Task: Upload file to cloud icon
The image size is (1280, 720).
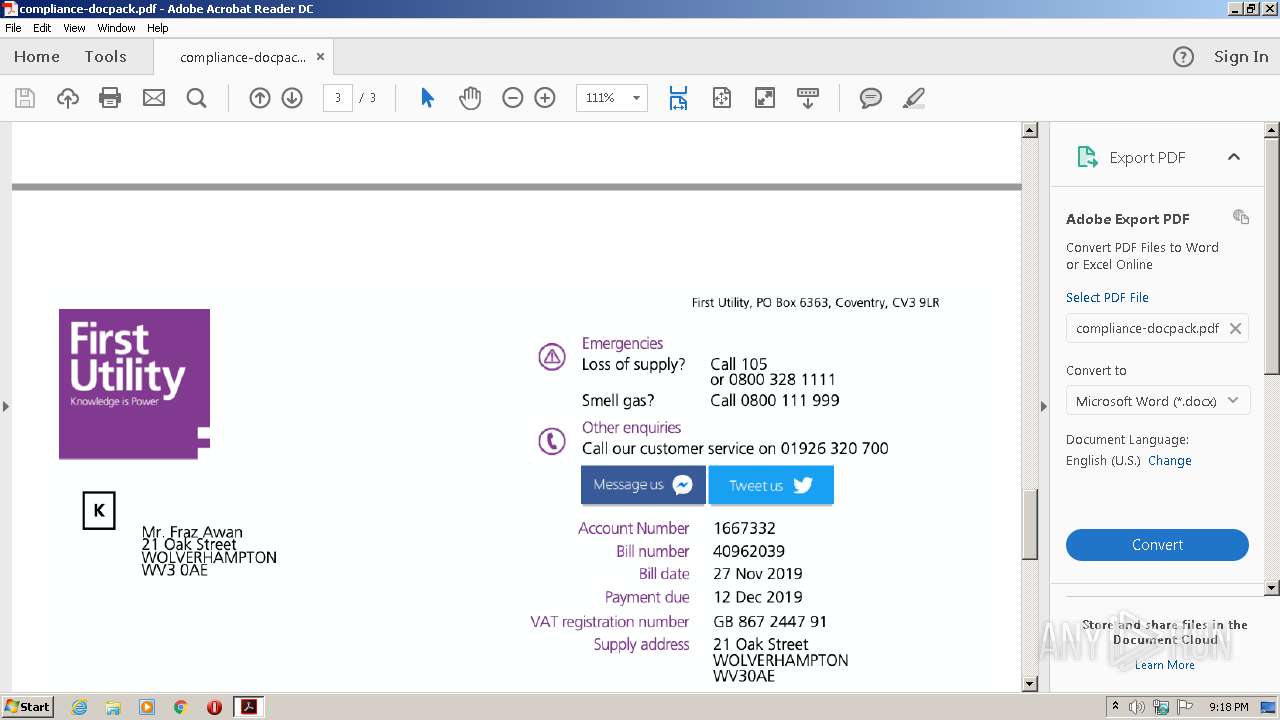Action: tap(67, 98)
